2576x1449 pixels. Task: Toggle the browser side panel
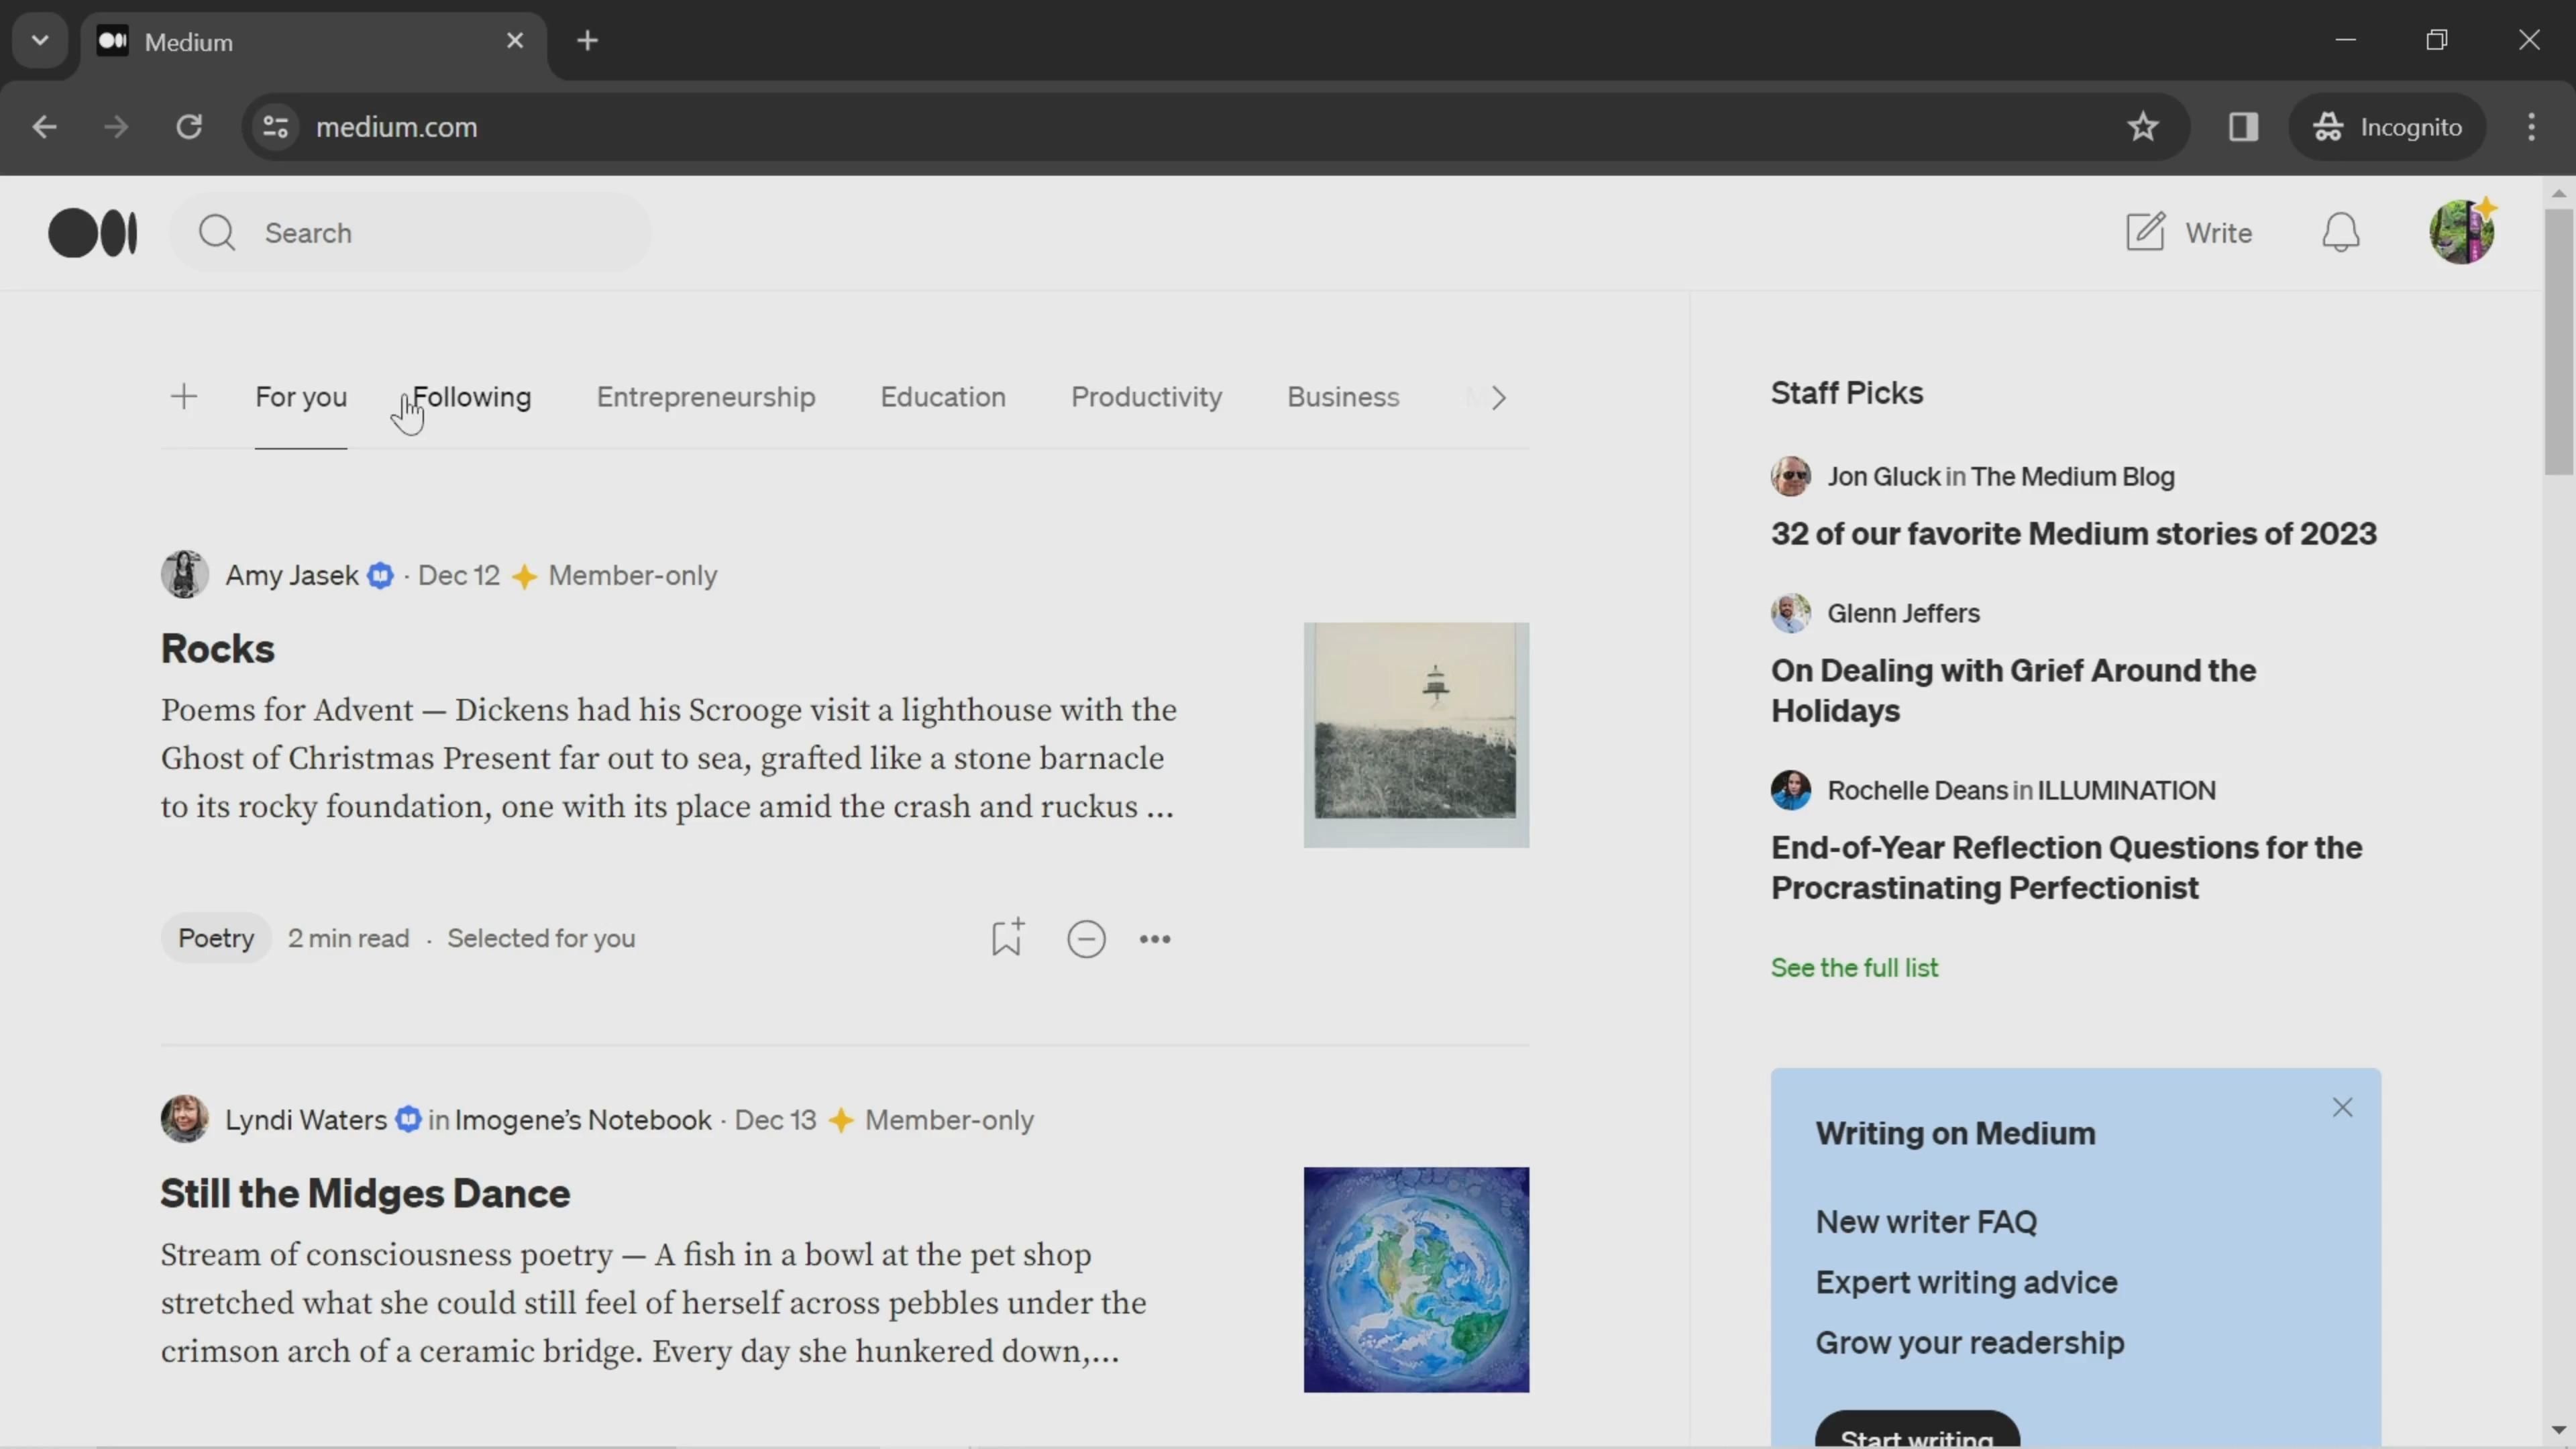[2243, 127]
